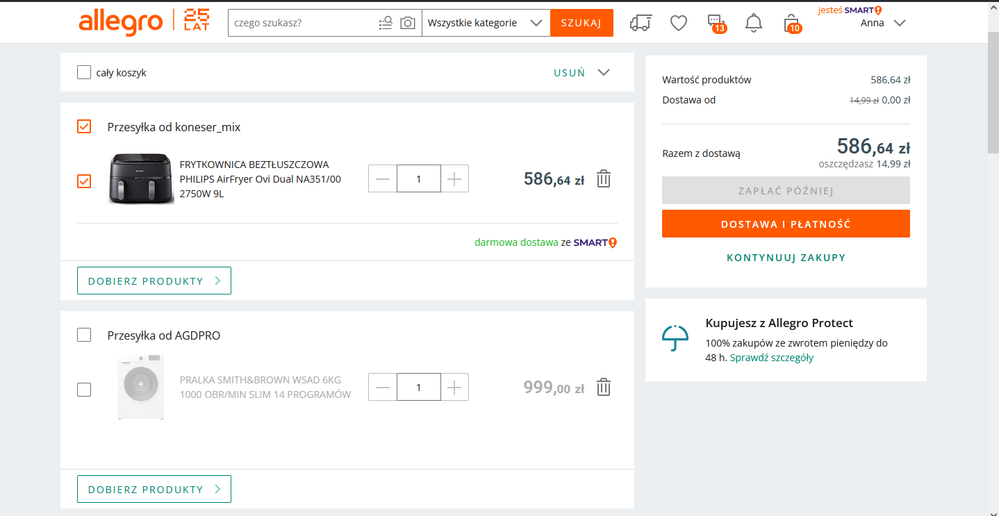Click the washer quantity field
Image resolution: width=999 pixels, height=516 pixels.
click(x=419, y=387)
